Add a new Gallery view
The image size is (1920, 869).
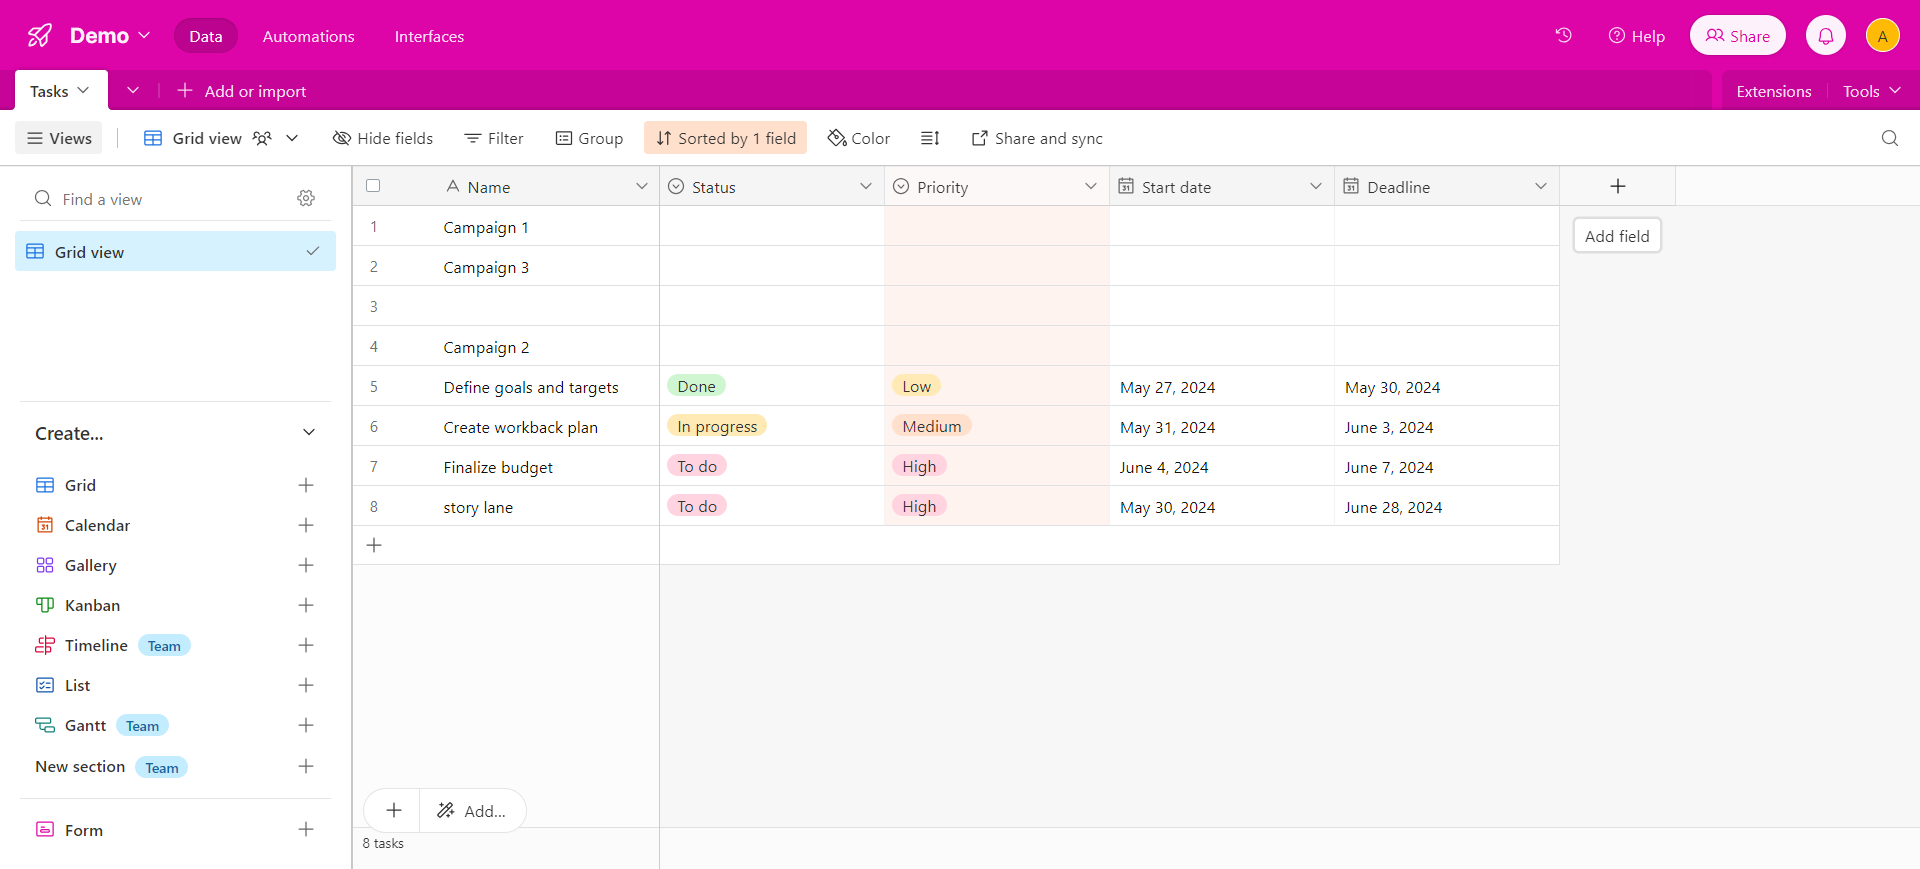coord(306,565)
